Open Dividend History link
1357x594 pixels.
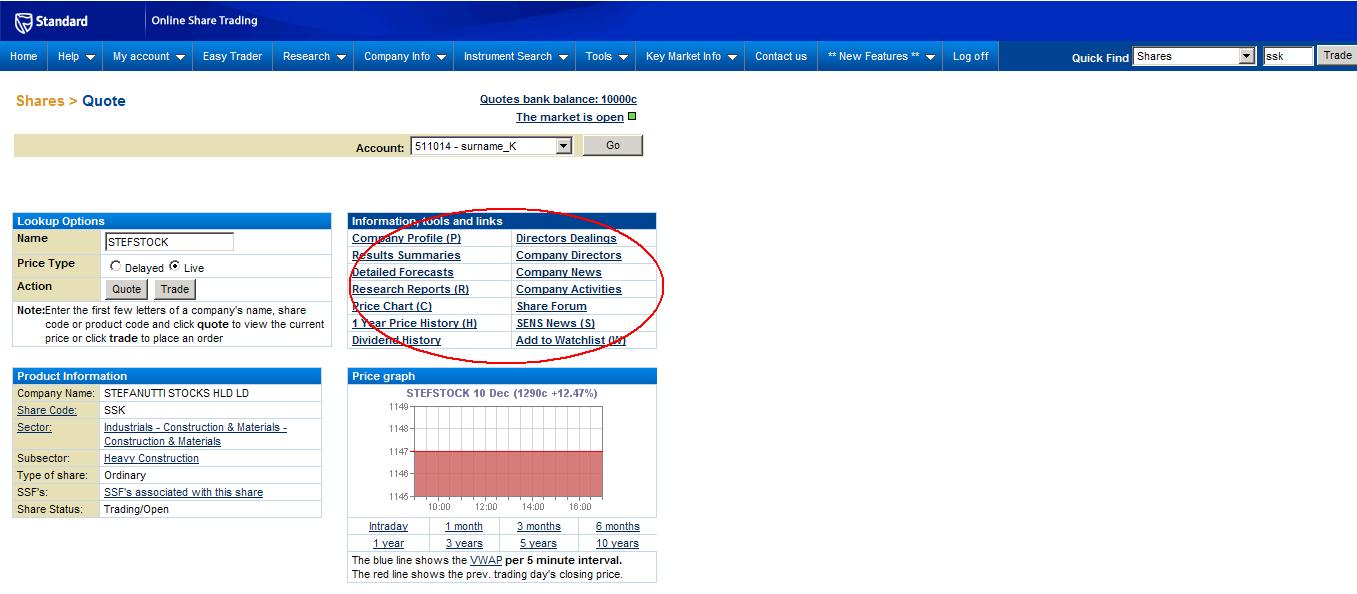pyautogui.click(x=396, y=340)
